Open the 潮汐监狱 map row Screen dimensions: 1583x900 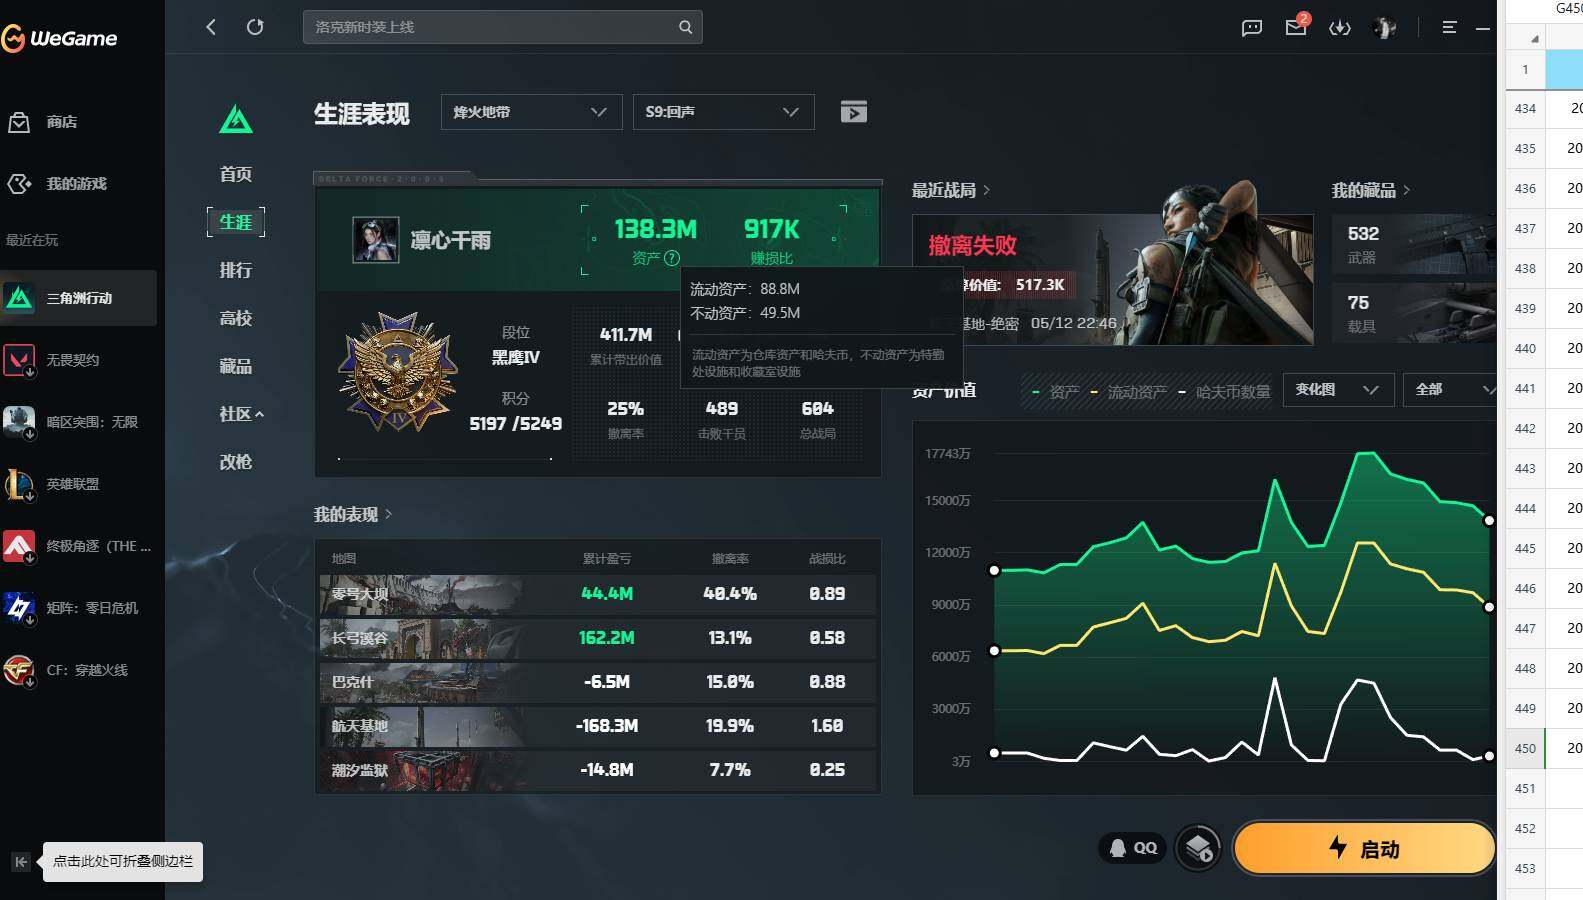[x=598, y=770]
